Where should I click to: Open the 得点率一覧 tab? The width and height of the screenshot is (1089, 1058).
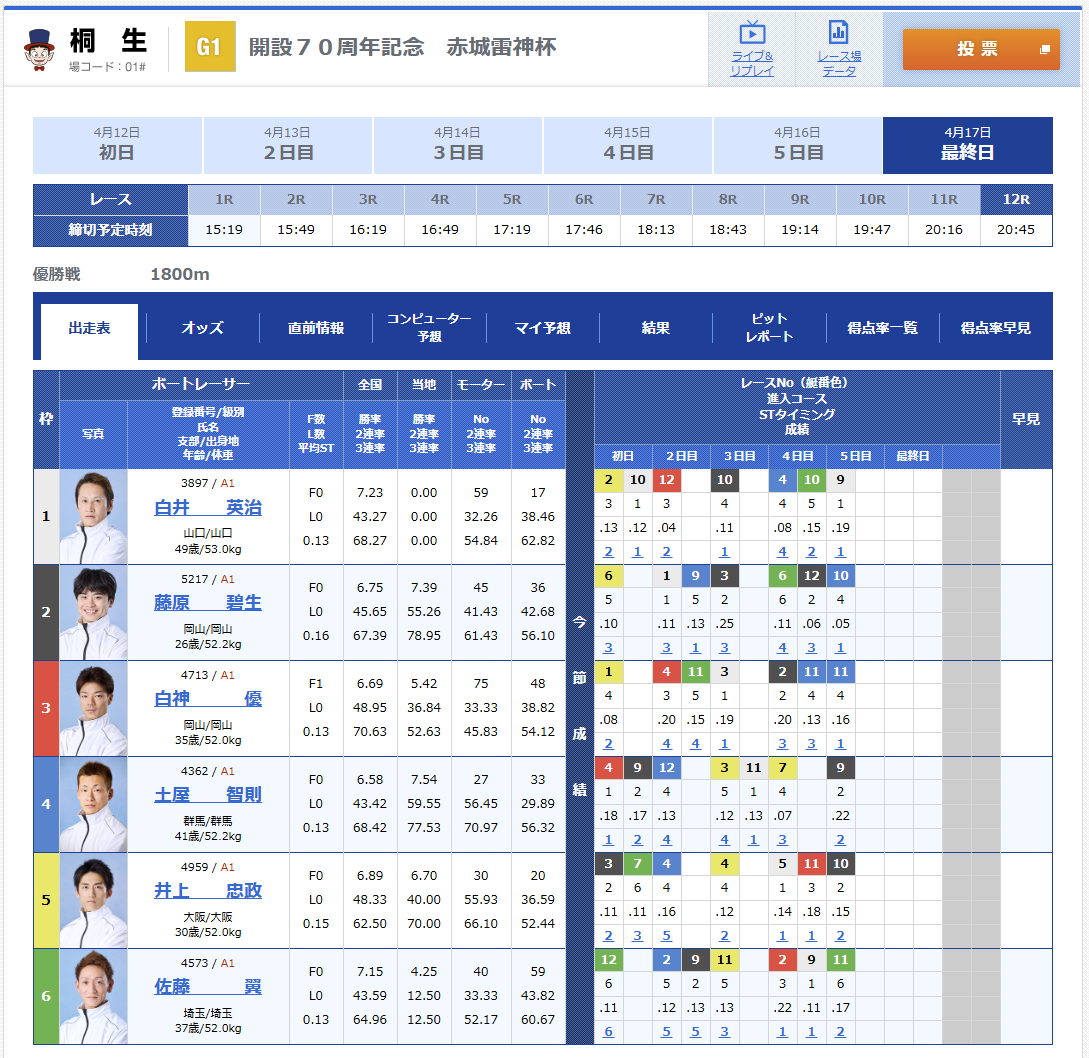(883, 328)
